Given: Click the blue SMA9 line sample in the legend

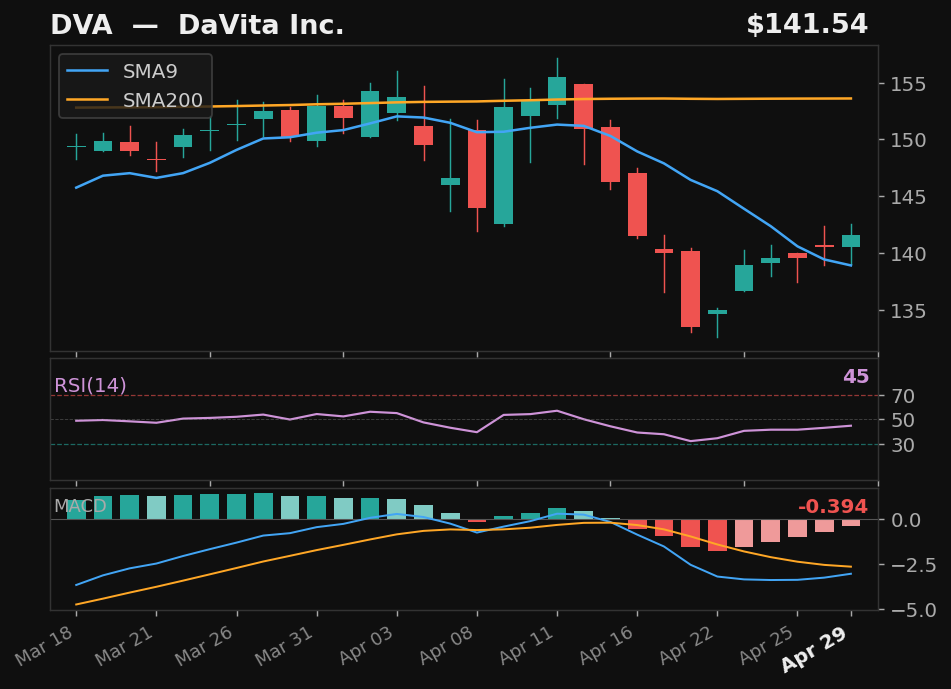Looking at the screenshot, I should pyautogui.click(x=87, y=72).
